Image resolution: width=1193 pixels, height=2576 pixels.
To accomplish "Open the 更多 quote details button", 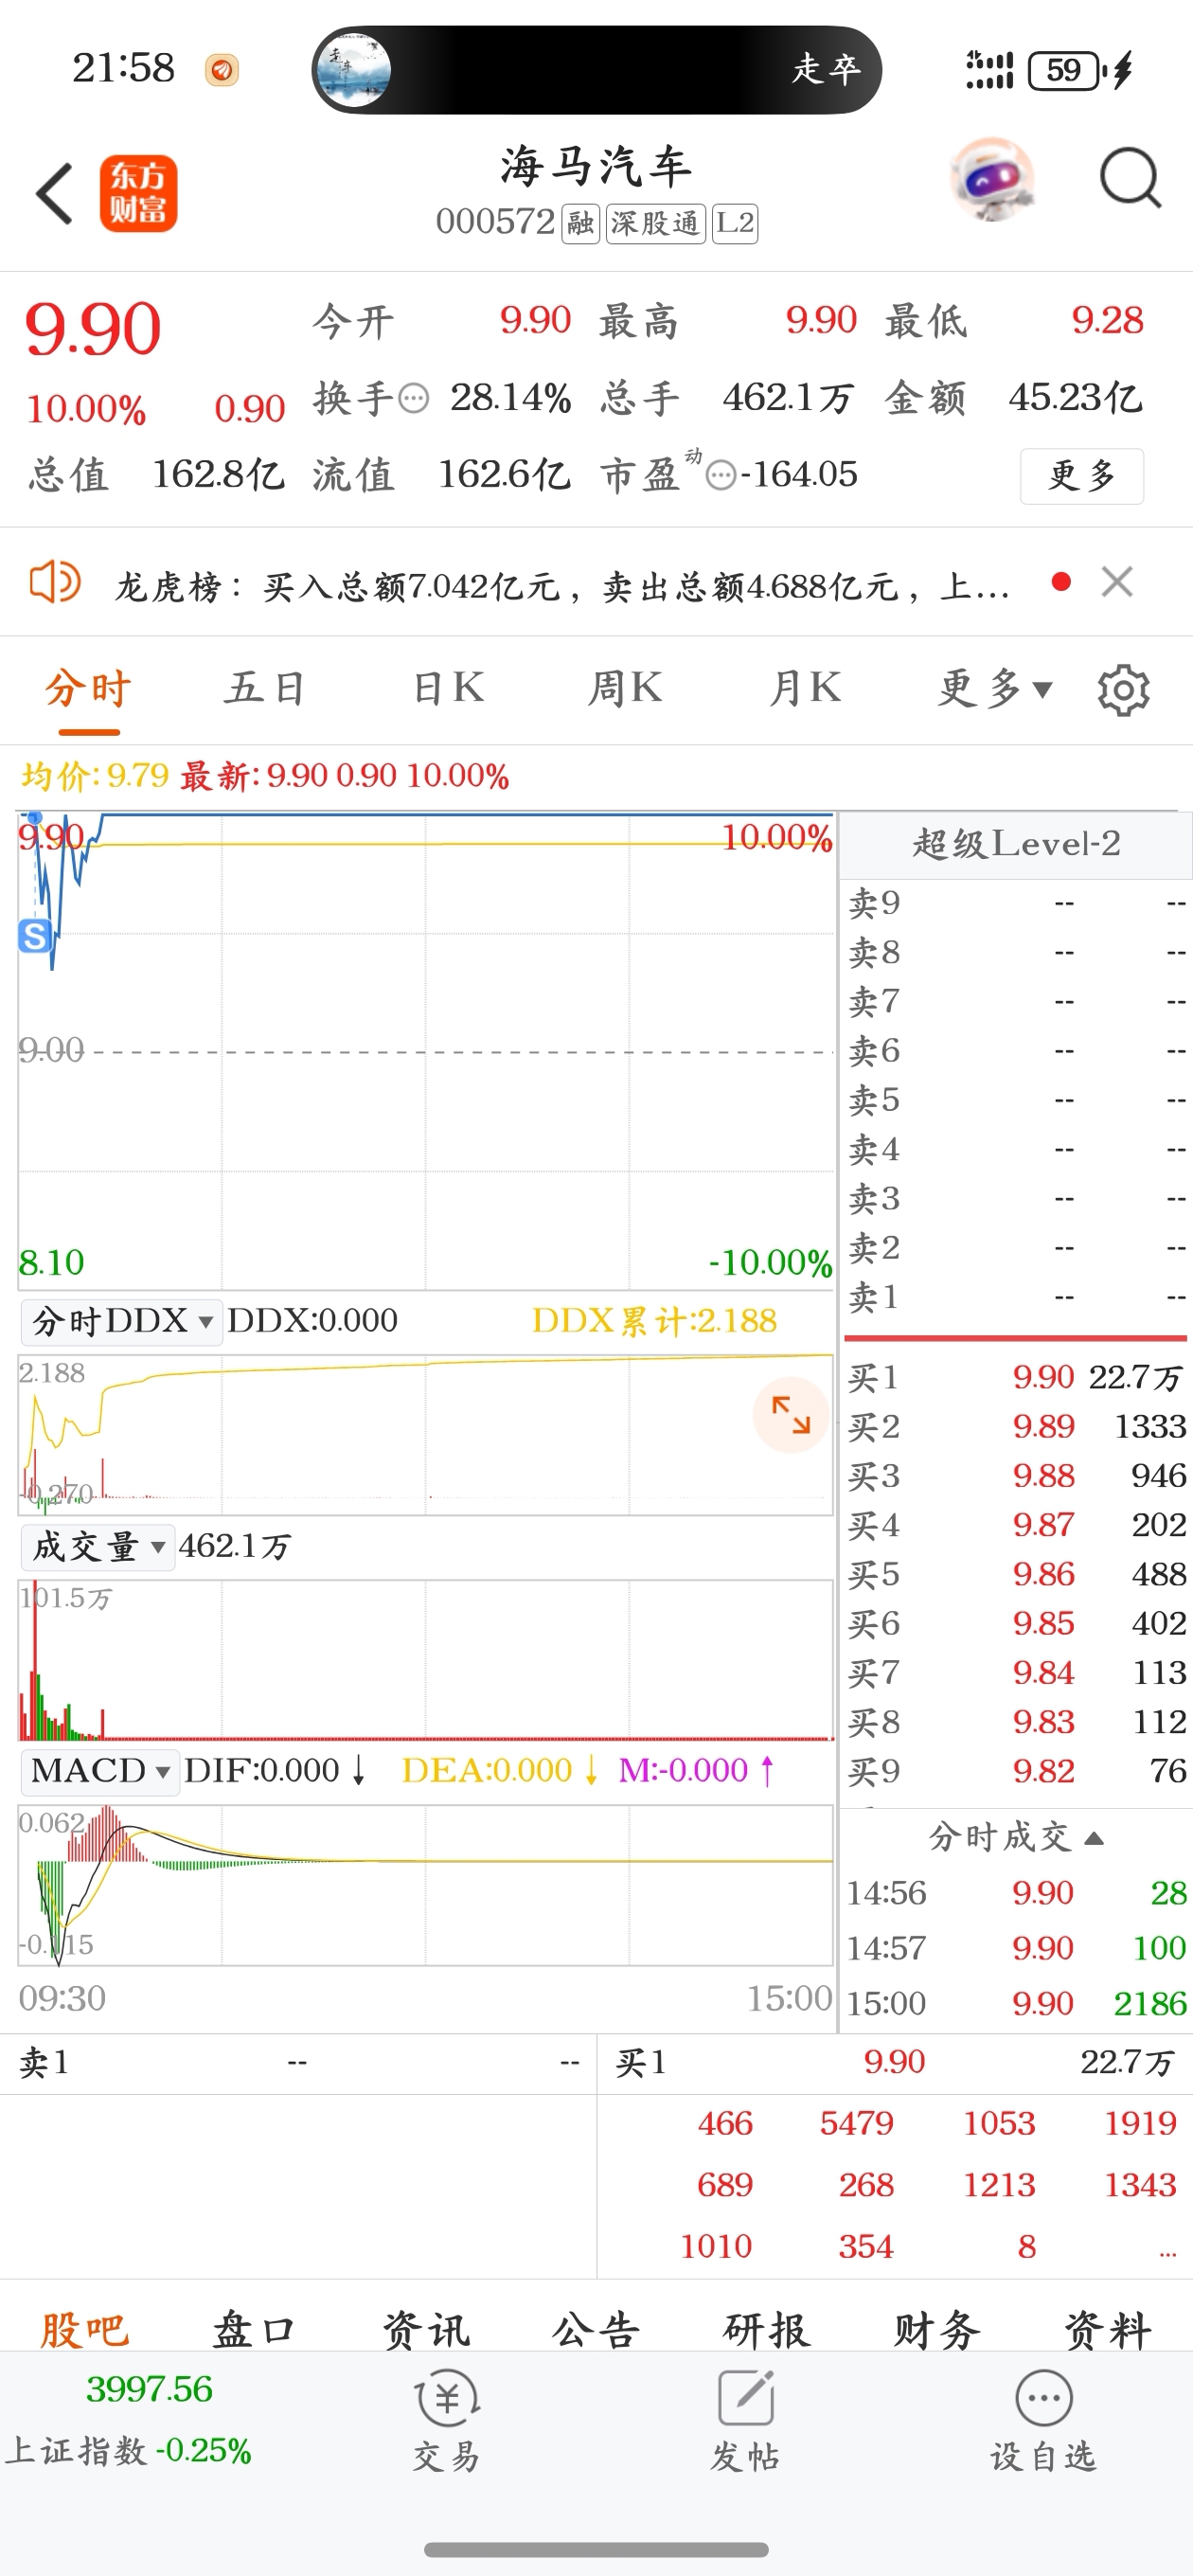I will coord(1081,476).
